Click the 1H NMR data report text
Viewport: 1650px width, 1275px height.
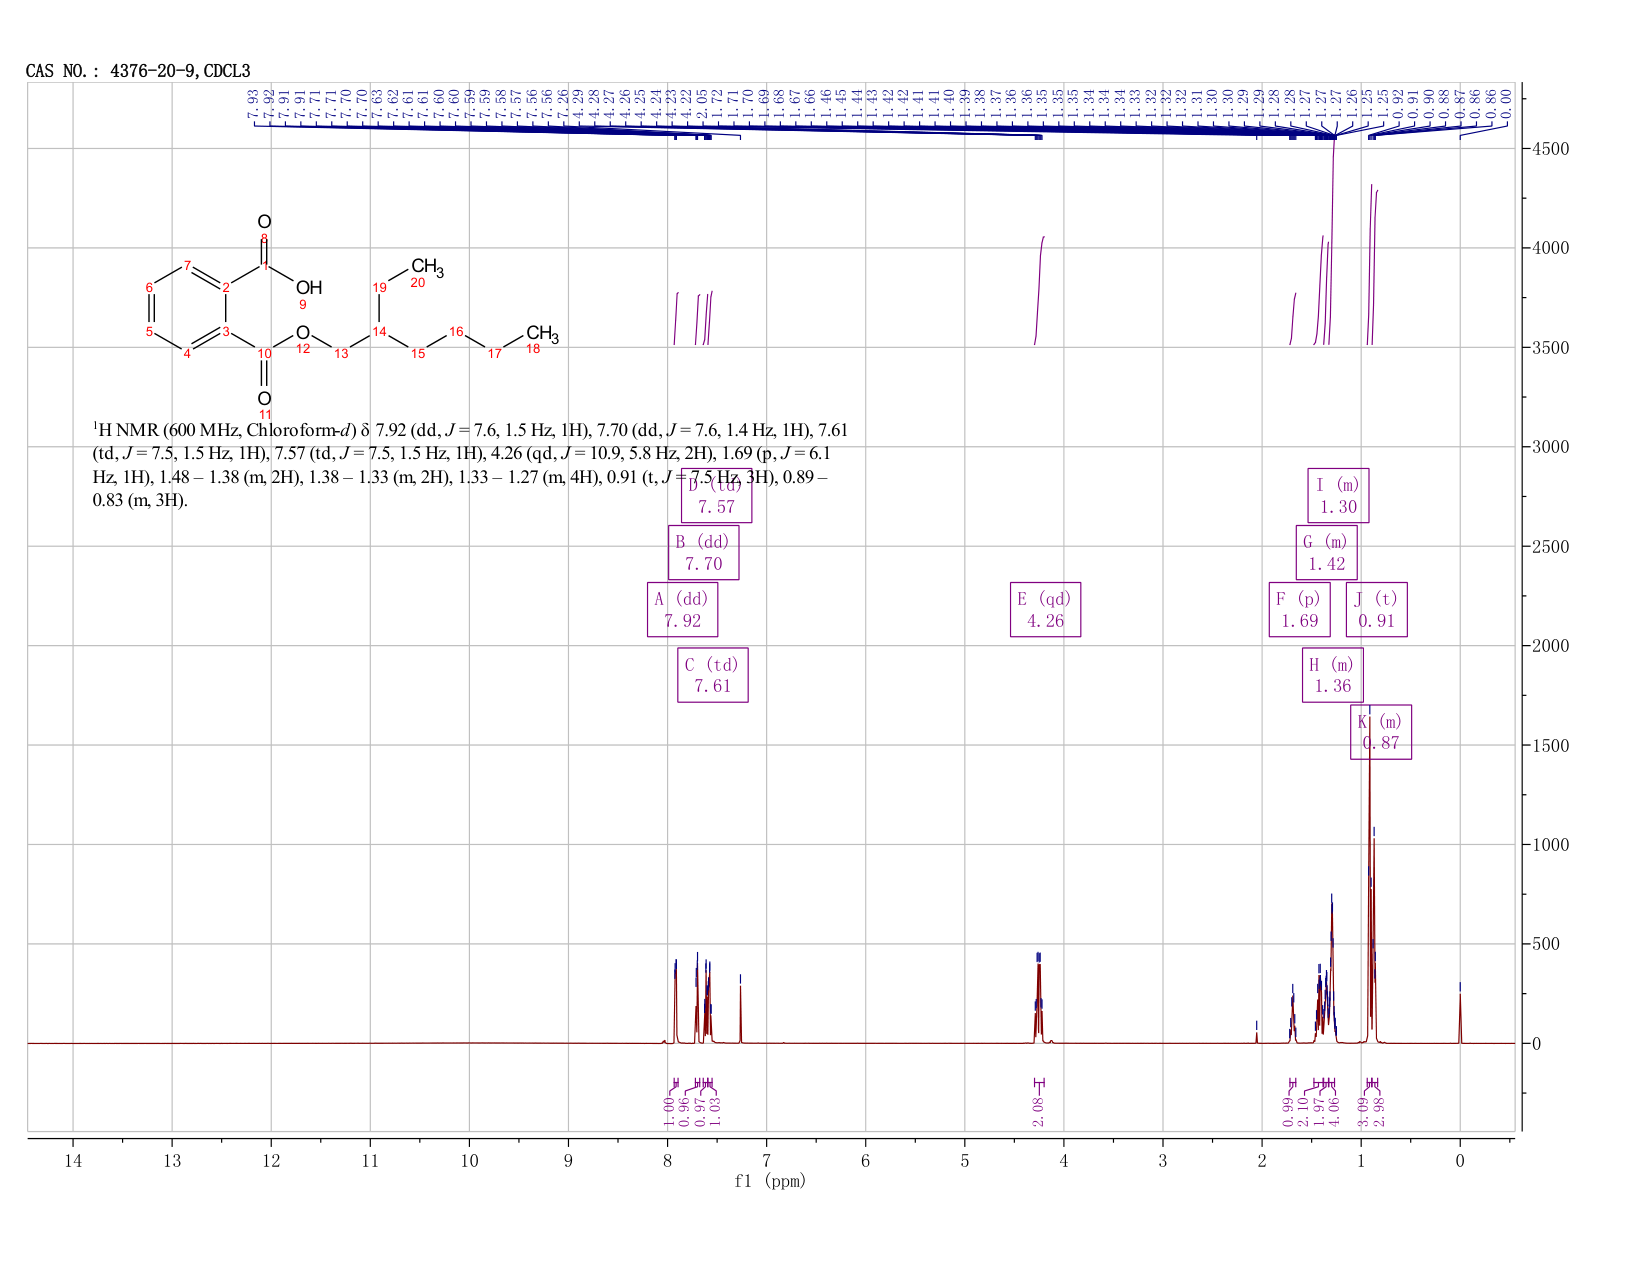pos(470,465)
